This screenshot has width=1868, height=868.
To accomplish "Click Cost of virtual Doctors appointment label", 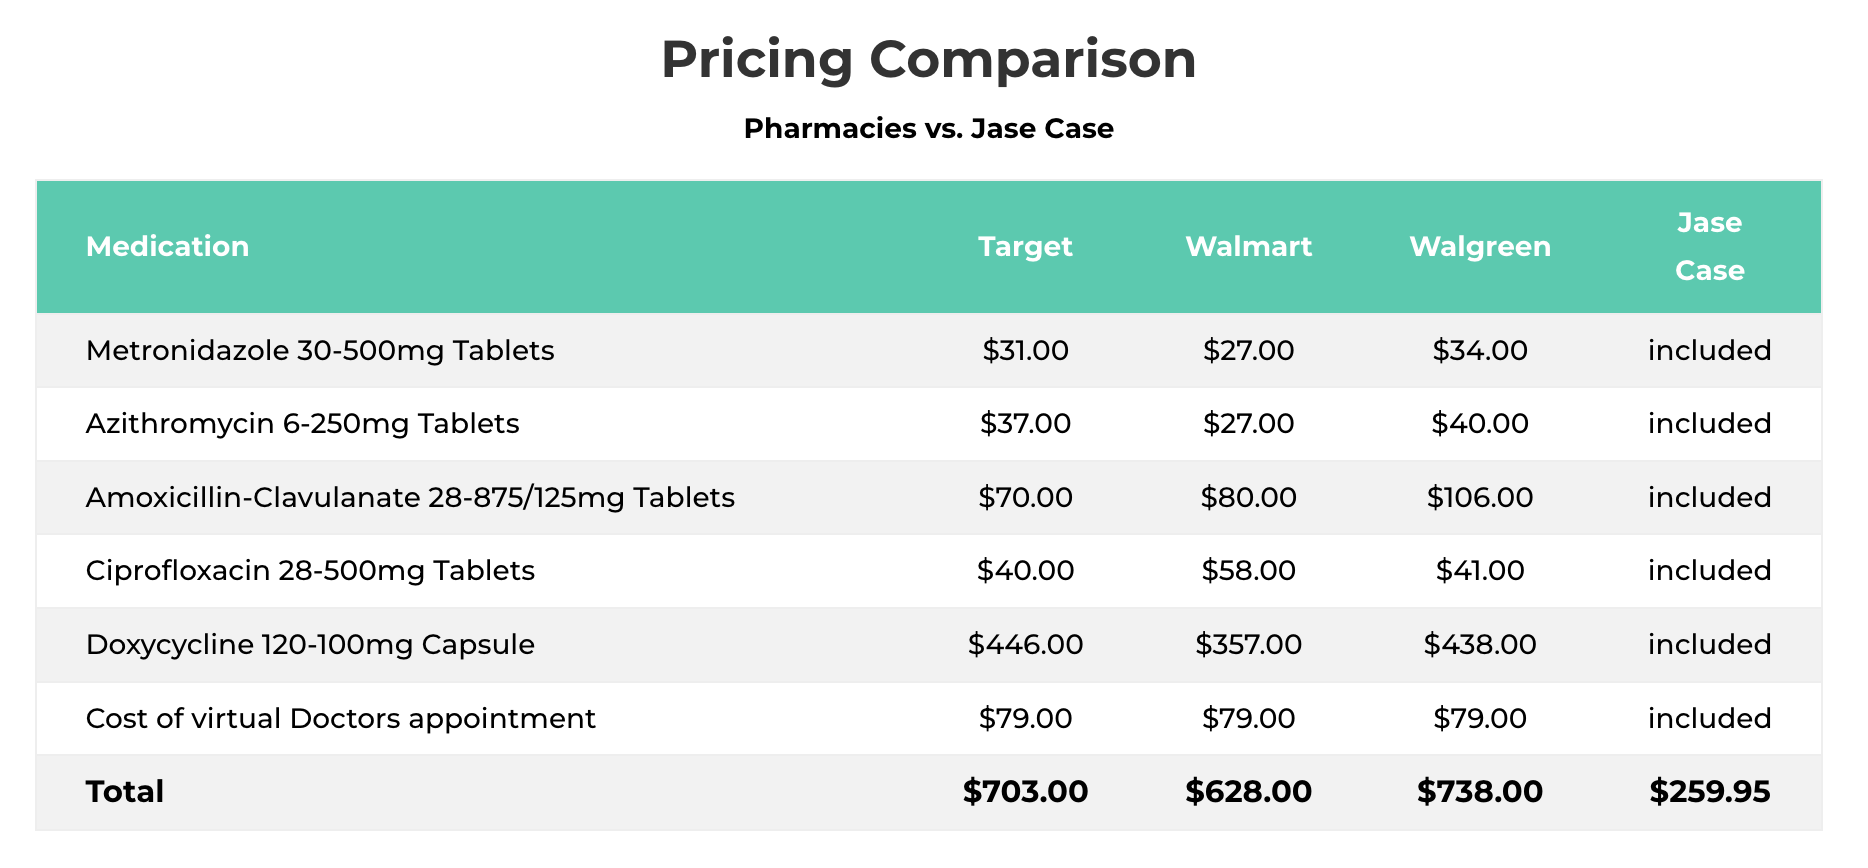I will 340,719.
